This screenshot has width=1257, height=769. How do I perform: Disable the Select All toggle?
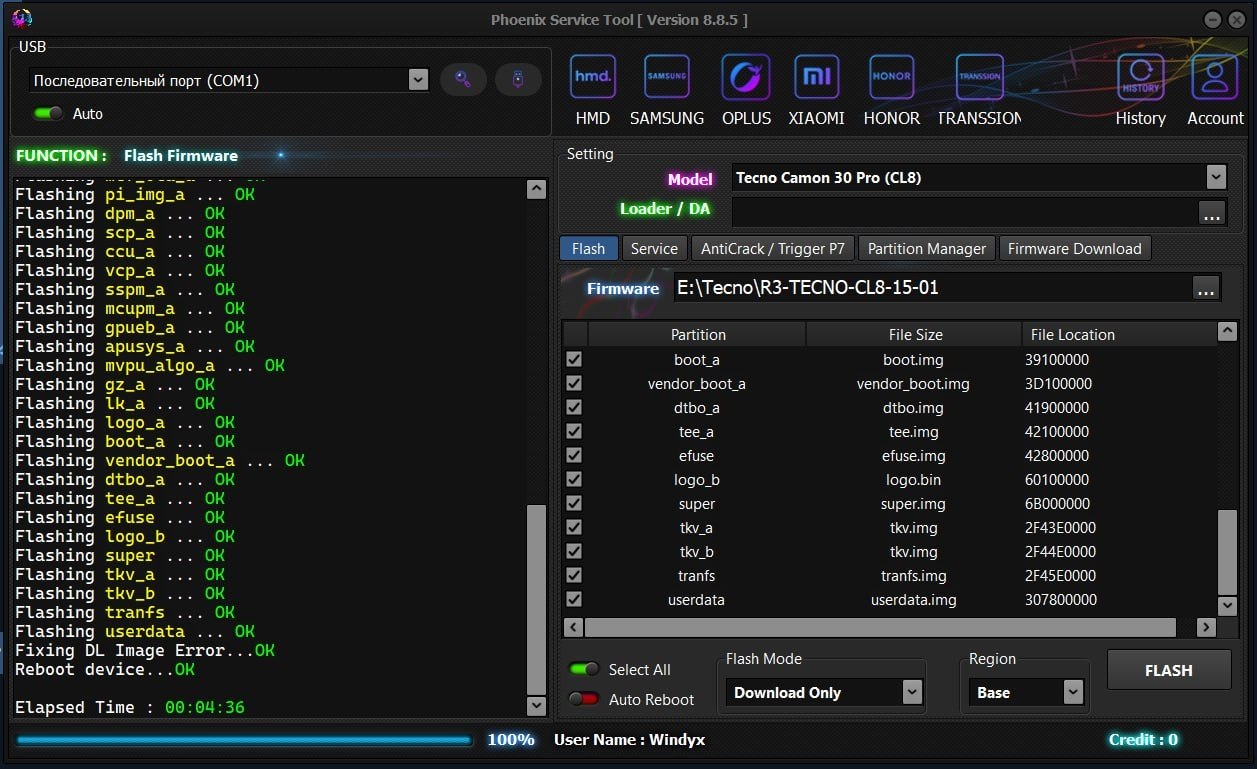pos(584,669)
